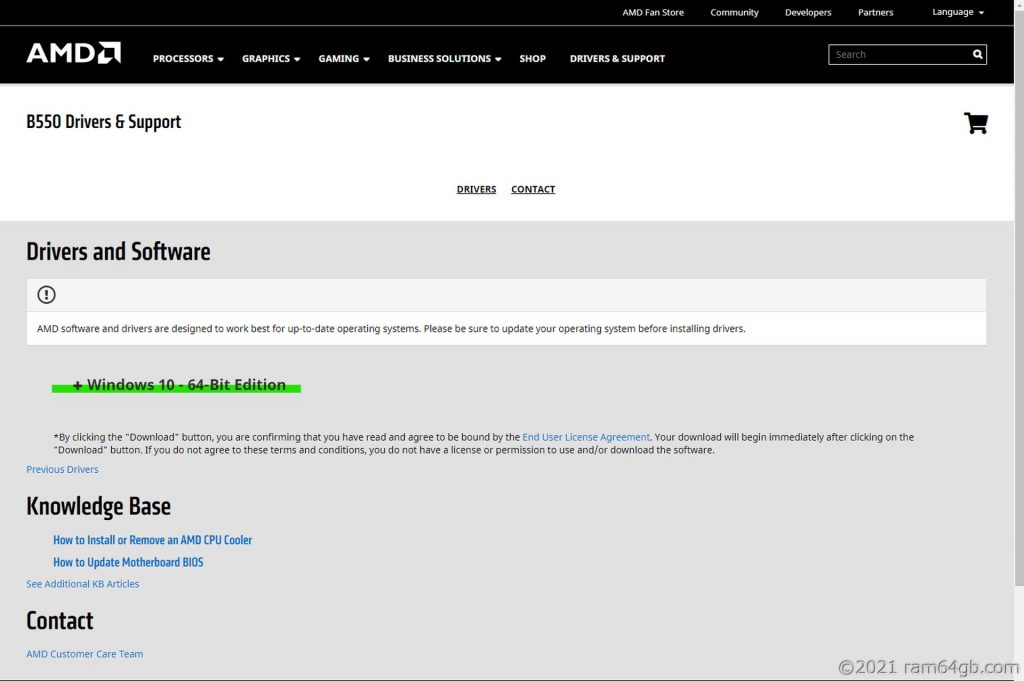Switch to the CONTACT anchor tab
This screenshot has height=681, width=1024.
pos(533,189)
